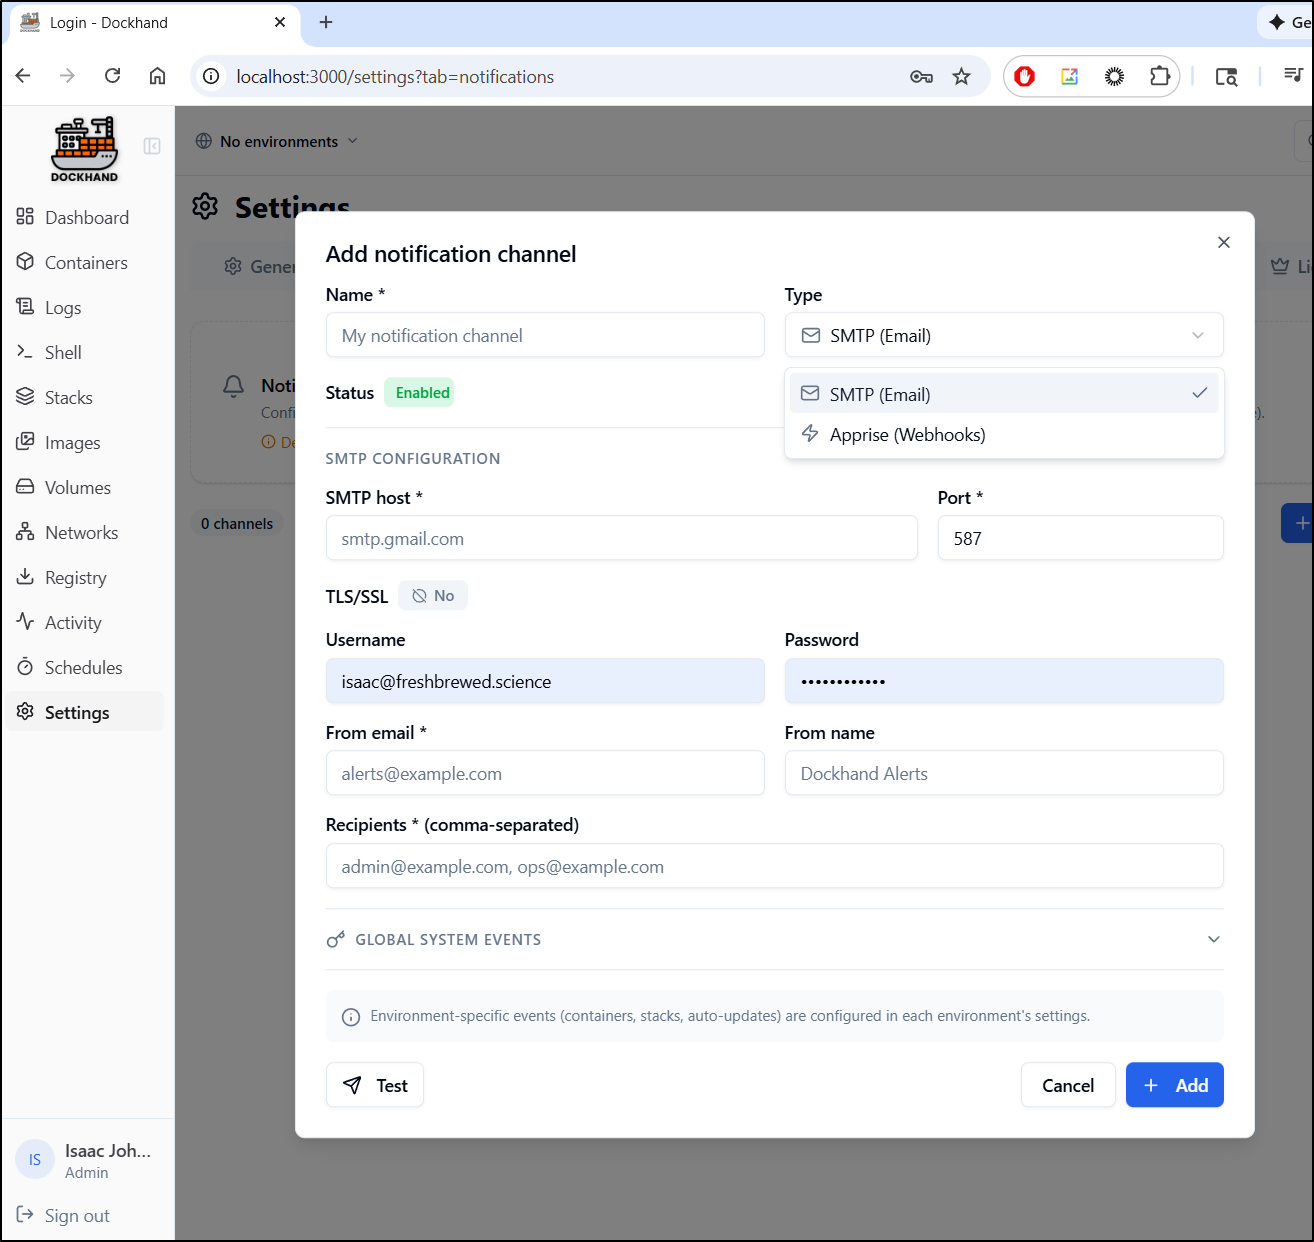Close the Add notification channel dialog
1314x1242 pixels.
(x=1223, y=243)
